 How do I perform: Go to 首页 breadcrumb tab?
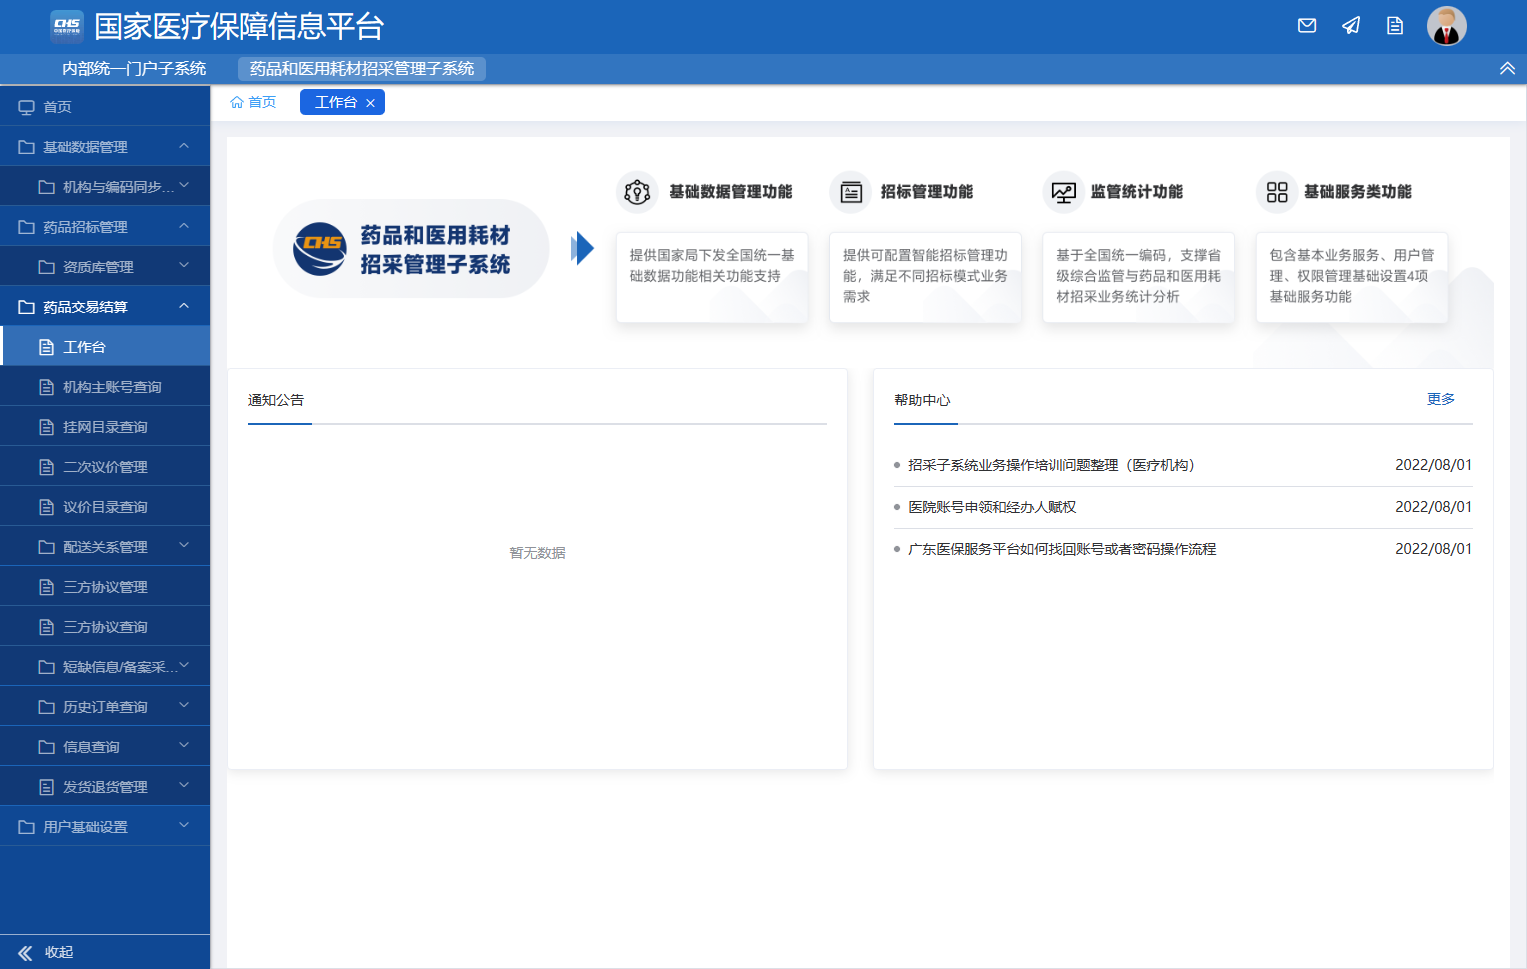pyautogui.click(x=253, y=102)
